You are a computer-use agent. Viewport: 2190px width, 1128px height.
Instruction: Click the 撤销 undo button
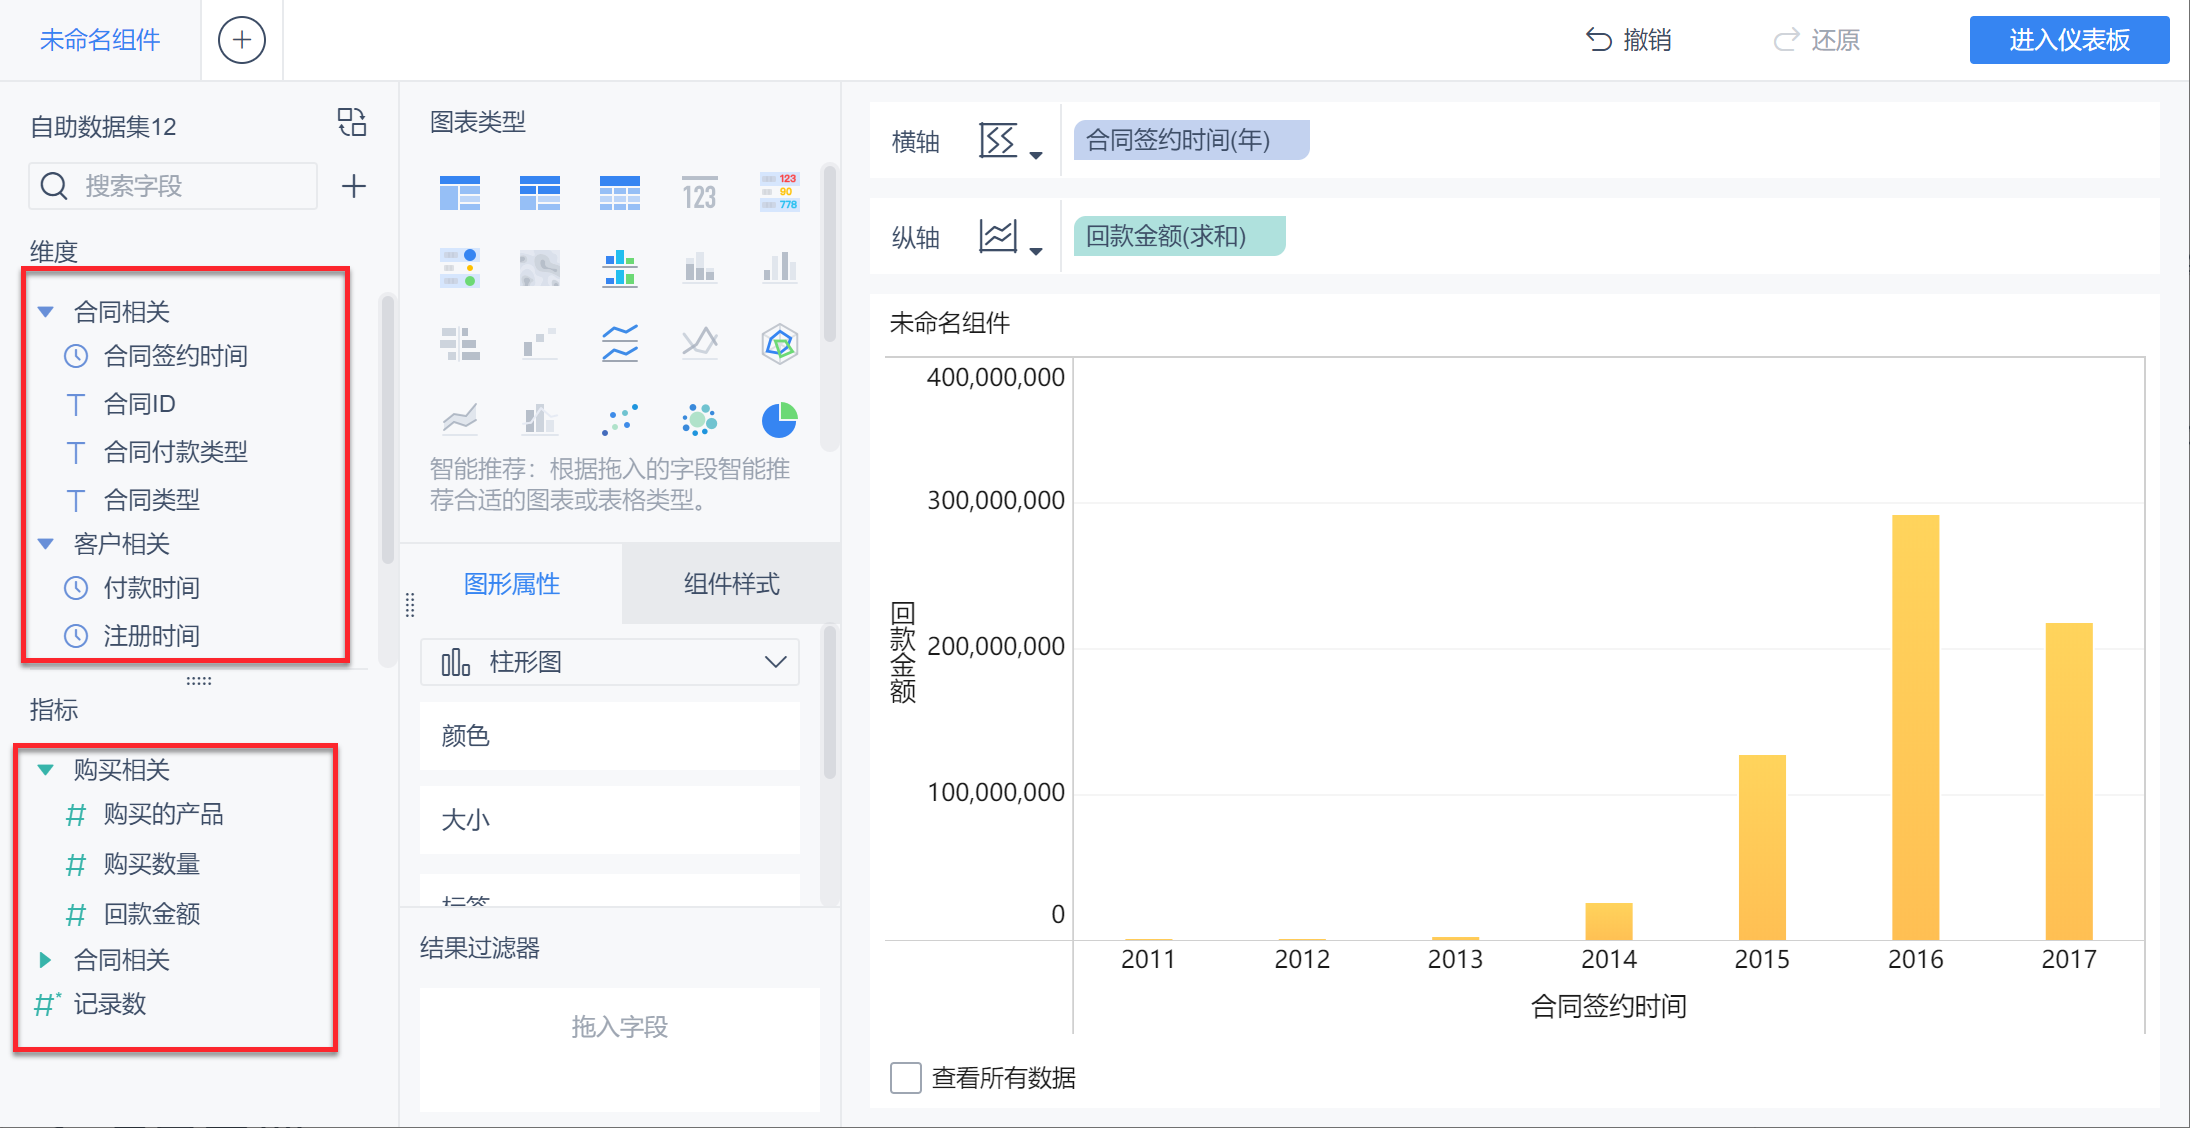[1629, 40]
